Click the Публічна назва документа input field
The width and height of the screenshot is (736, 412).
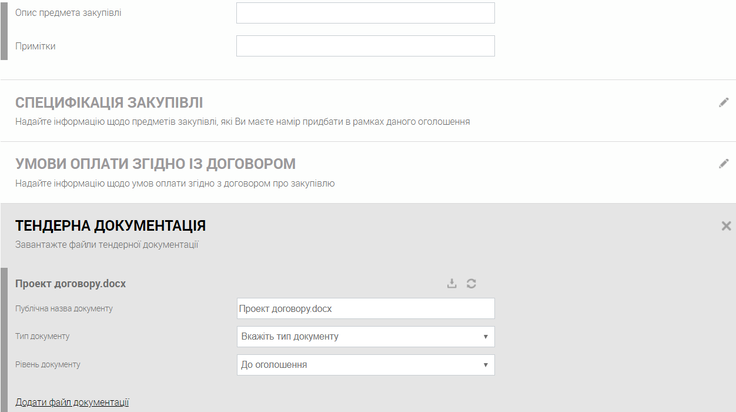coord(365,309)
